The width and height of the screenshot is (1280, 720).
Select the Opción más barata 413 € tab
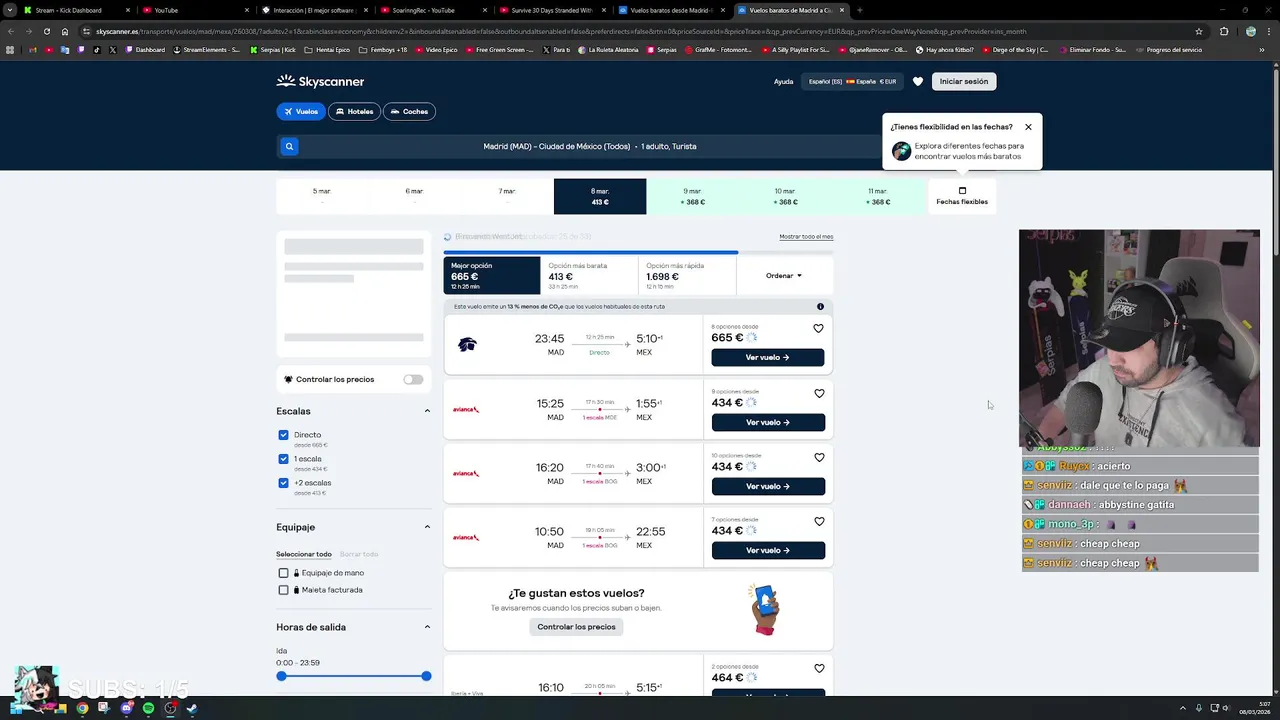pos(589,276)
